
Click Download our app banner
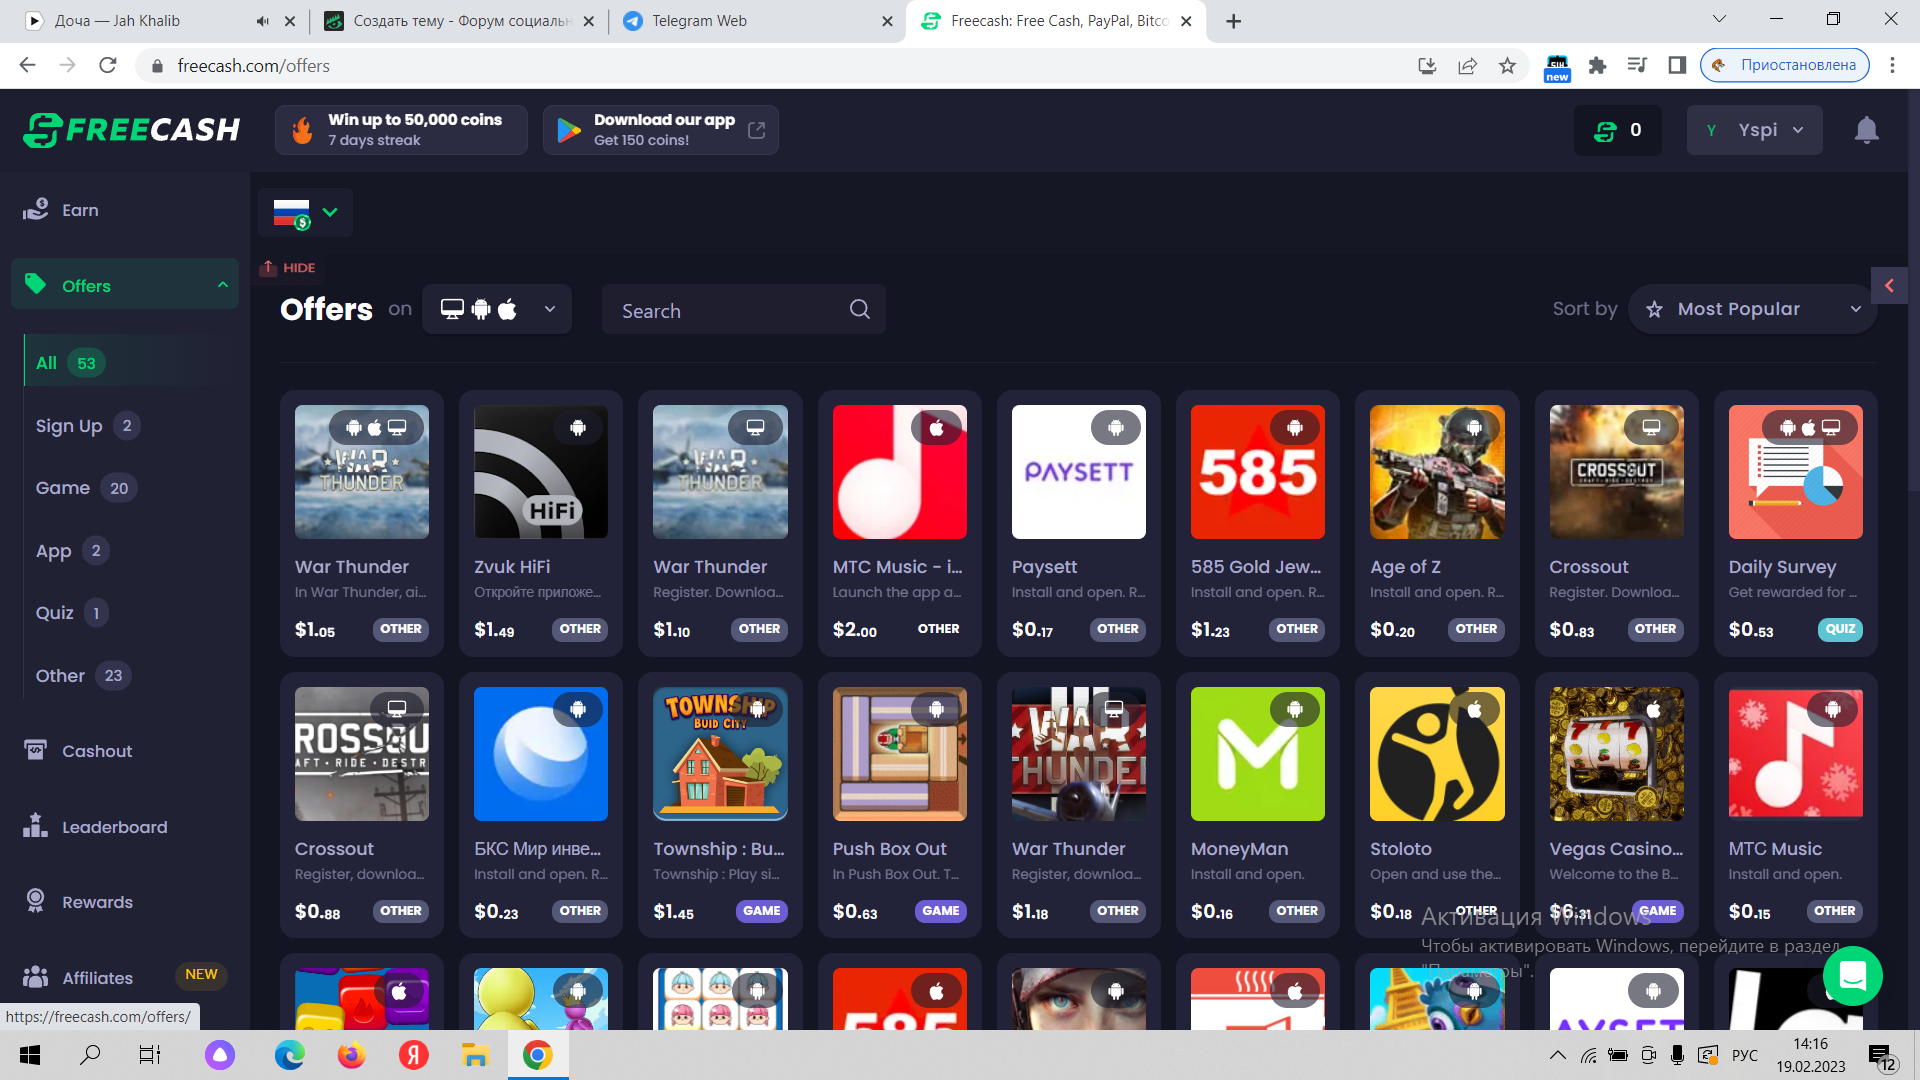[660, 130]
